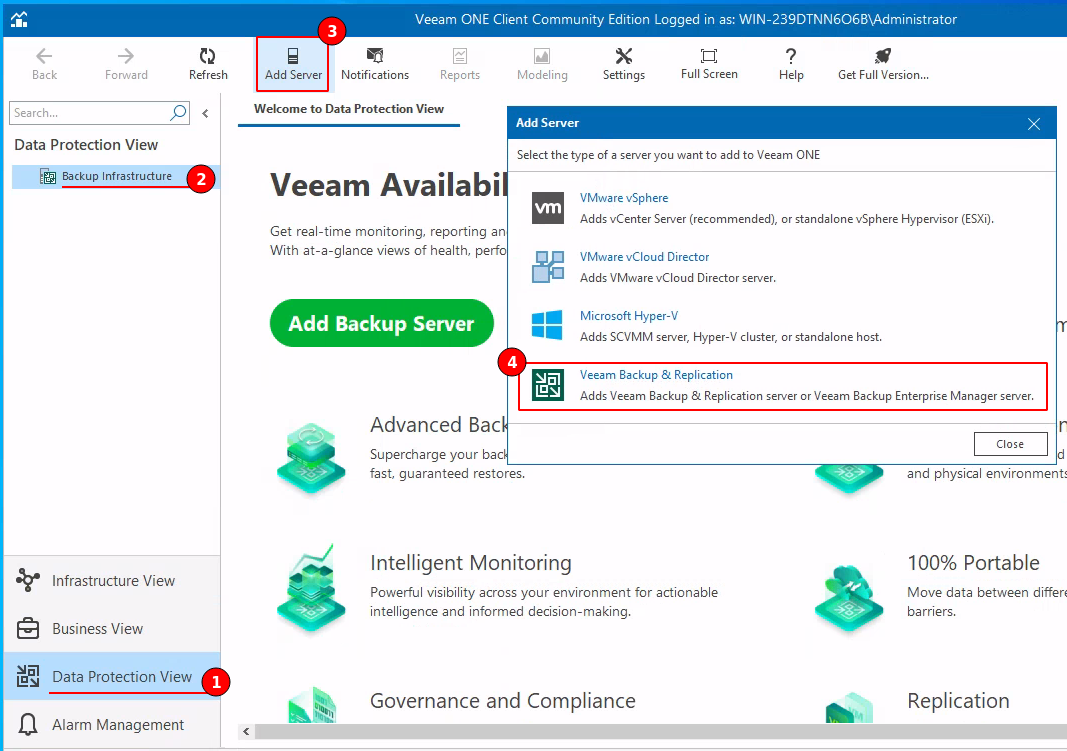Switch to Business View
The image size is (1067, 751).
[x=112, y=629]
